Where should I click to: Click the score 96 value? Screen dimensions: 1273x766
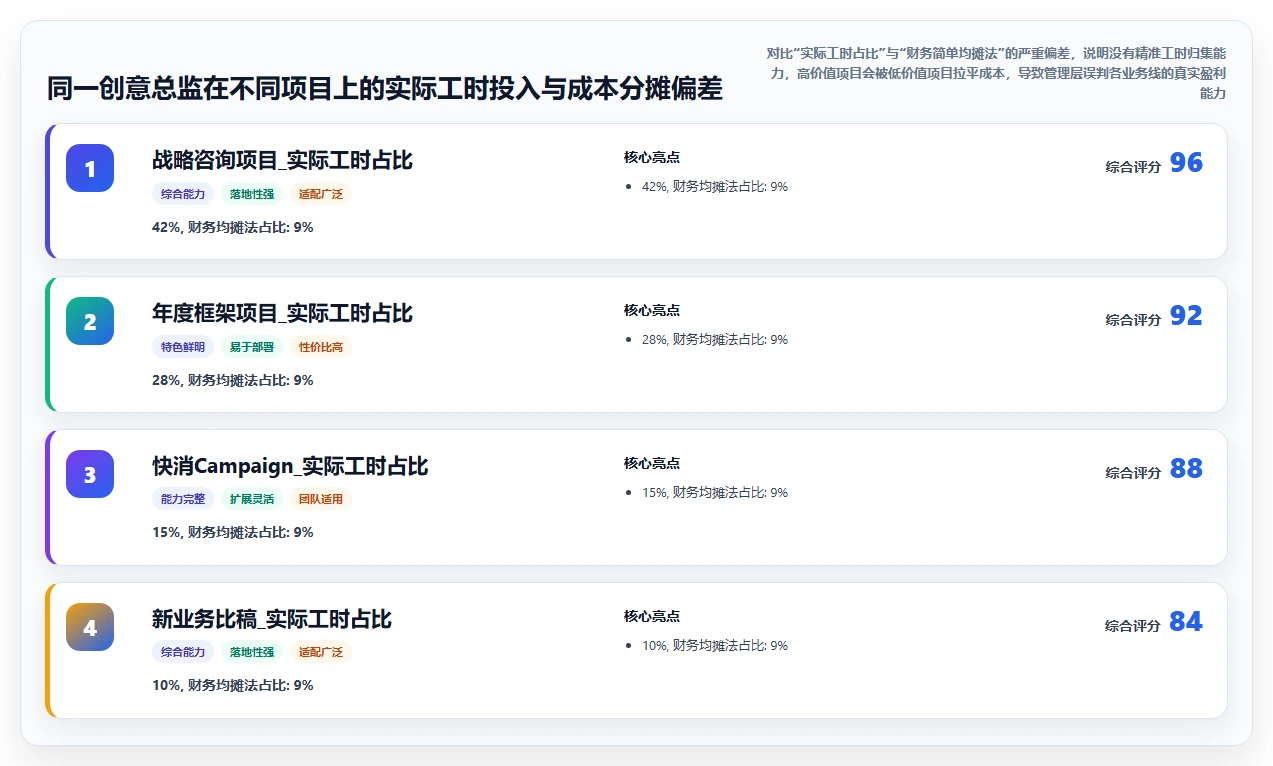(x=1186, y=163)
